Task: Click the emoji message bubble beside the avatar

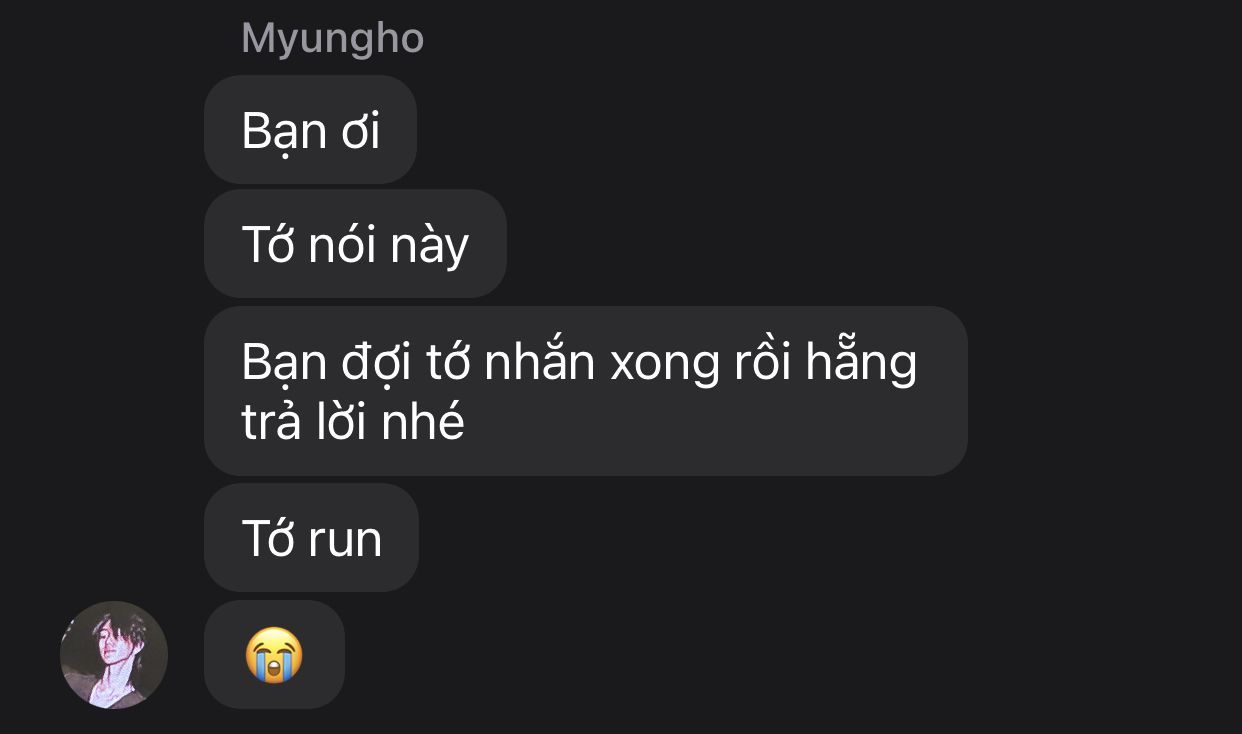Action: point(274,655)
